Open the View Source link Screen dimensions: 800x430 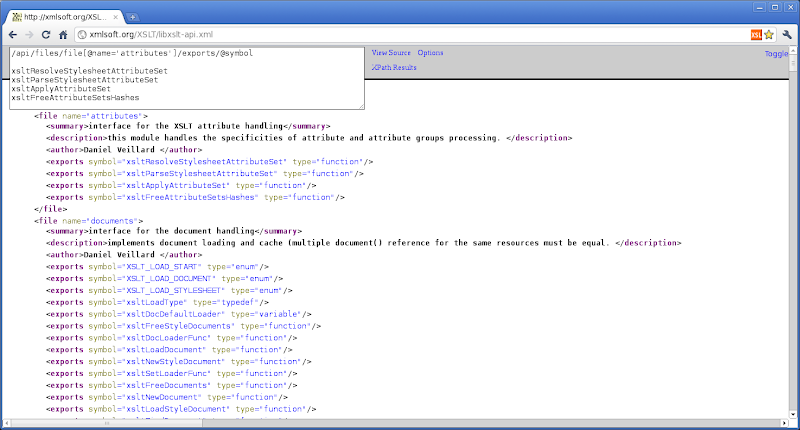[391, 53]
